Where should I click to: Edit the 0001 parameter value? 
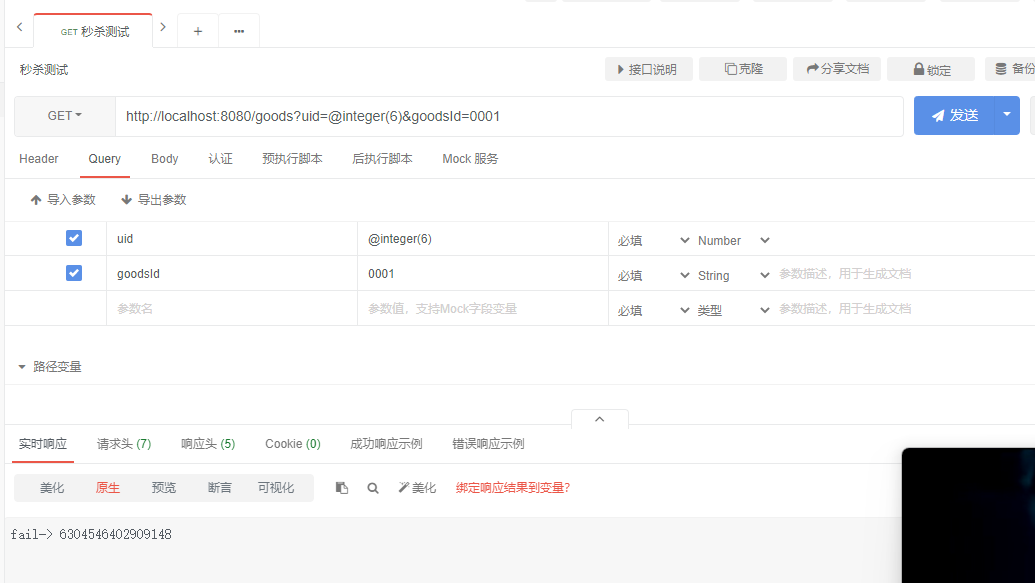(x=483, y=273)
